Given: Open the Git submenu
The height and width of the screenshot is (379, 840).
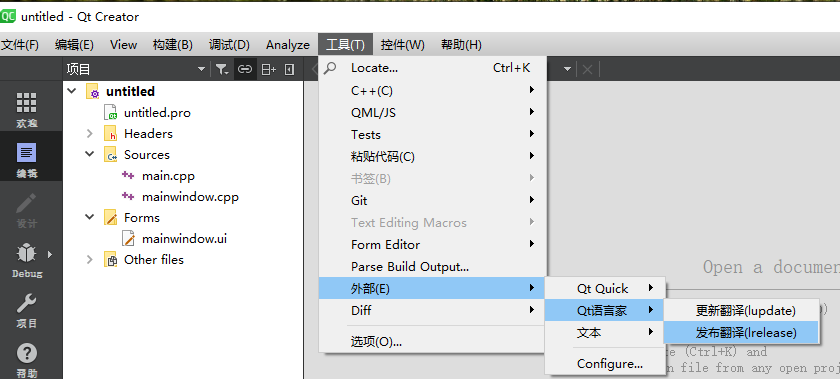Looking at the screenshot, I should coord(433,200).
